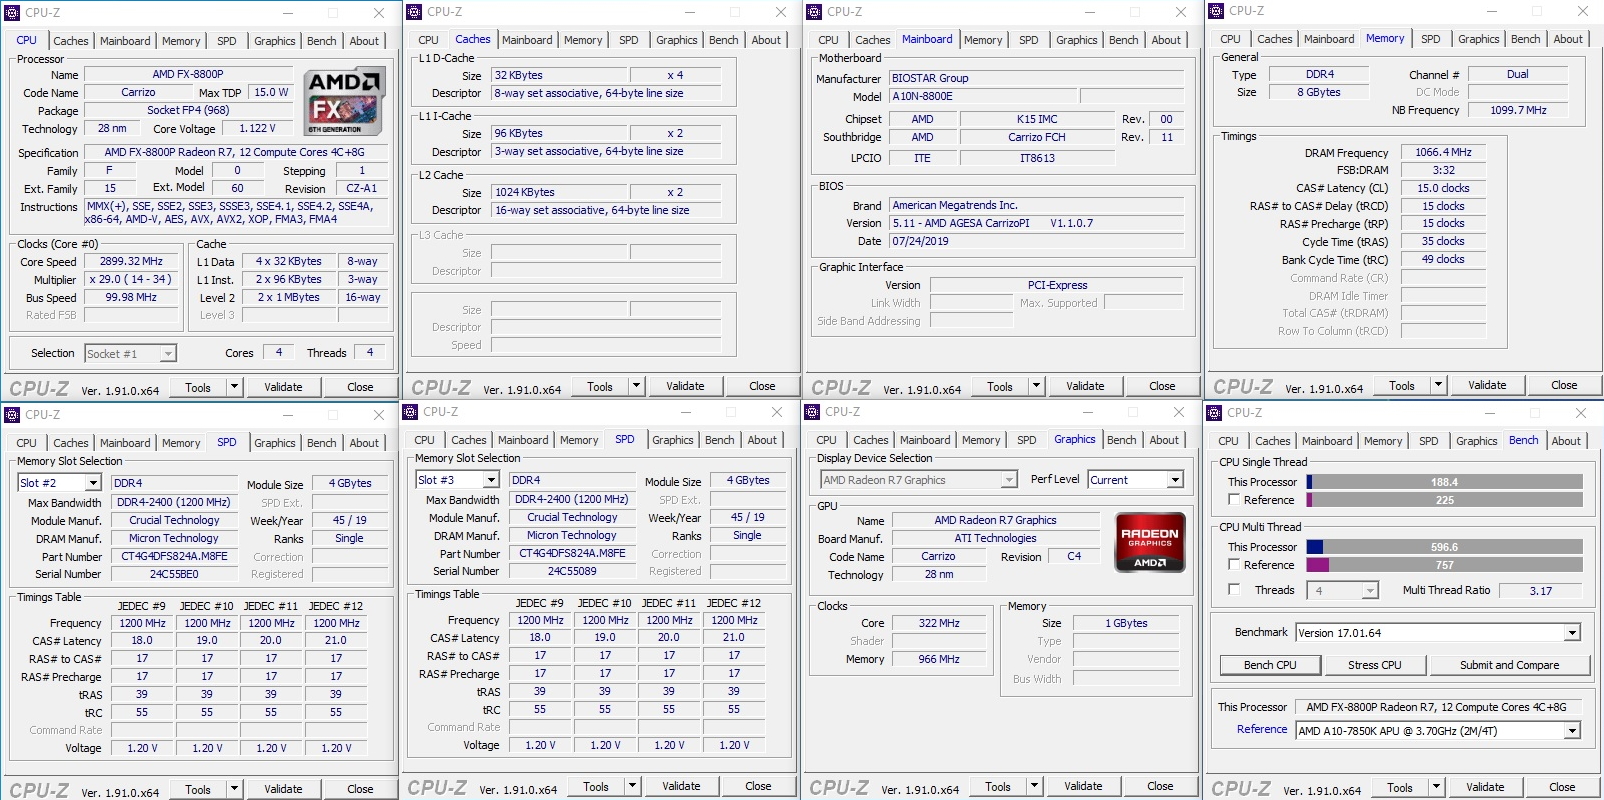
Task: Switch to Caches tab in the CPU-tab window
Action: click(x=71, y=41)
